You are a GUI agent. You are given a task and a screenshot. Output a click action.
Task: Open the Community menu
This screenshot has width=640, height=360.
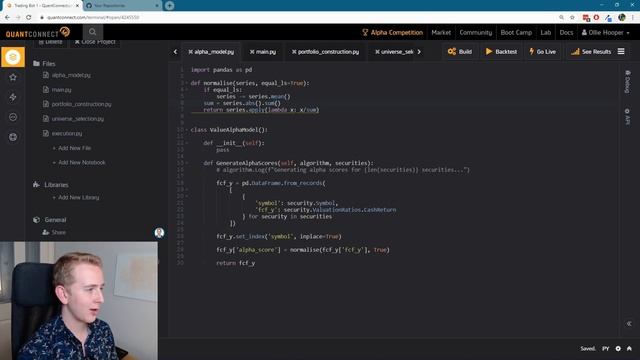pyautogui.click(x=476, y=32)
